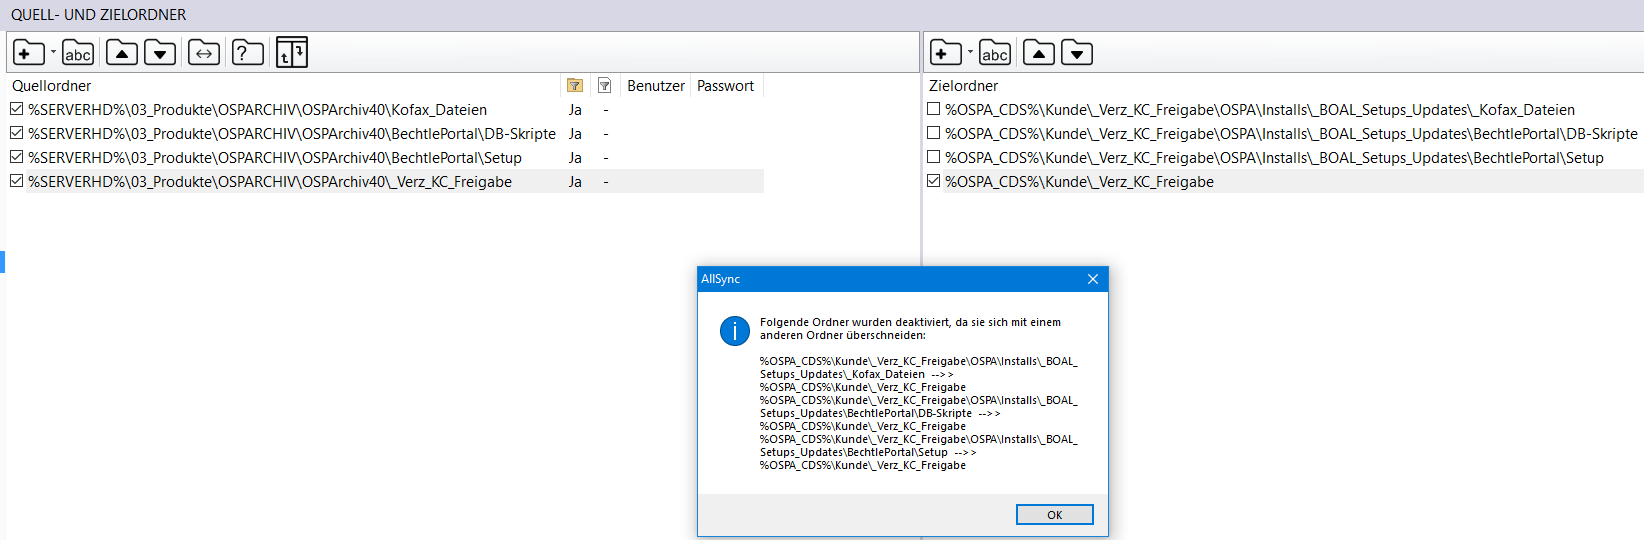Click the Benutzer column header

[x=655, y=86]
